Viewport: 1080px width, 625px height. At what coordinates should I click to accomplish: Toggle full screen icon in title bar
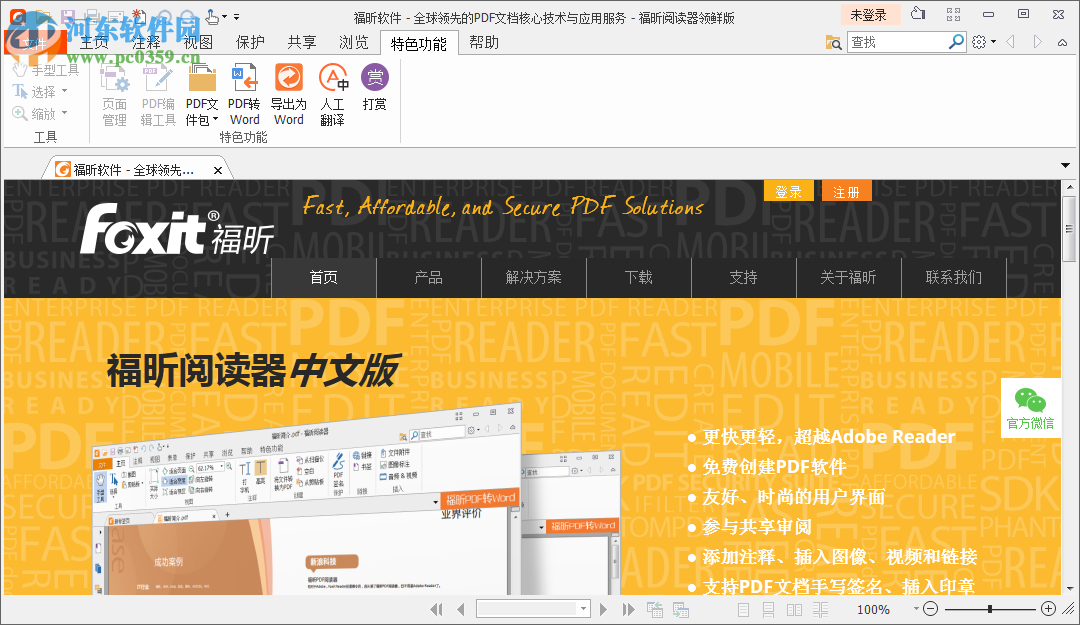pos(953,14)
